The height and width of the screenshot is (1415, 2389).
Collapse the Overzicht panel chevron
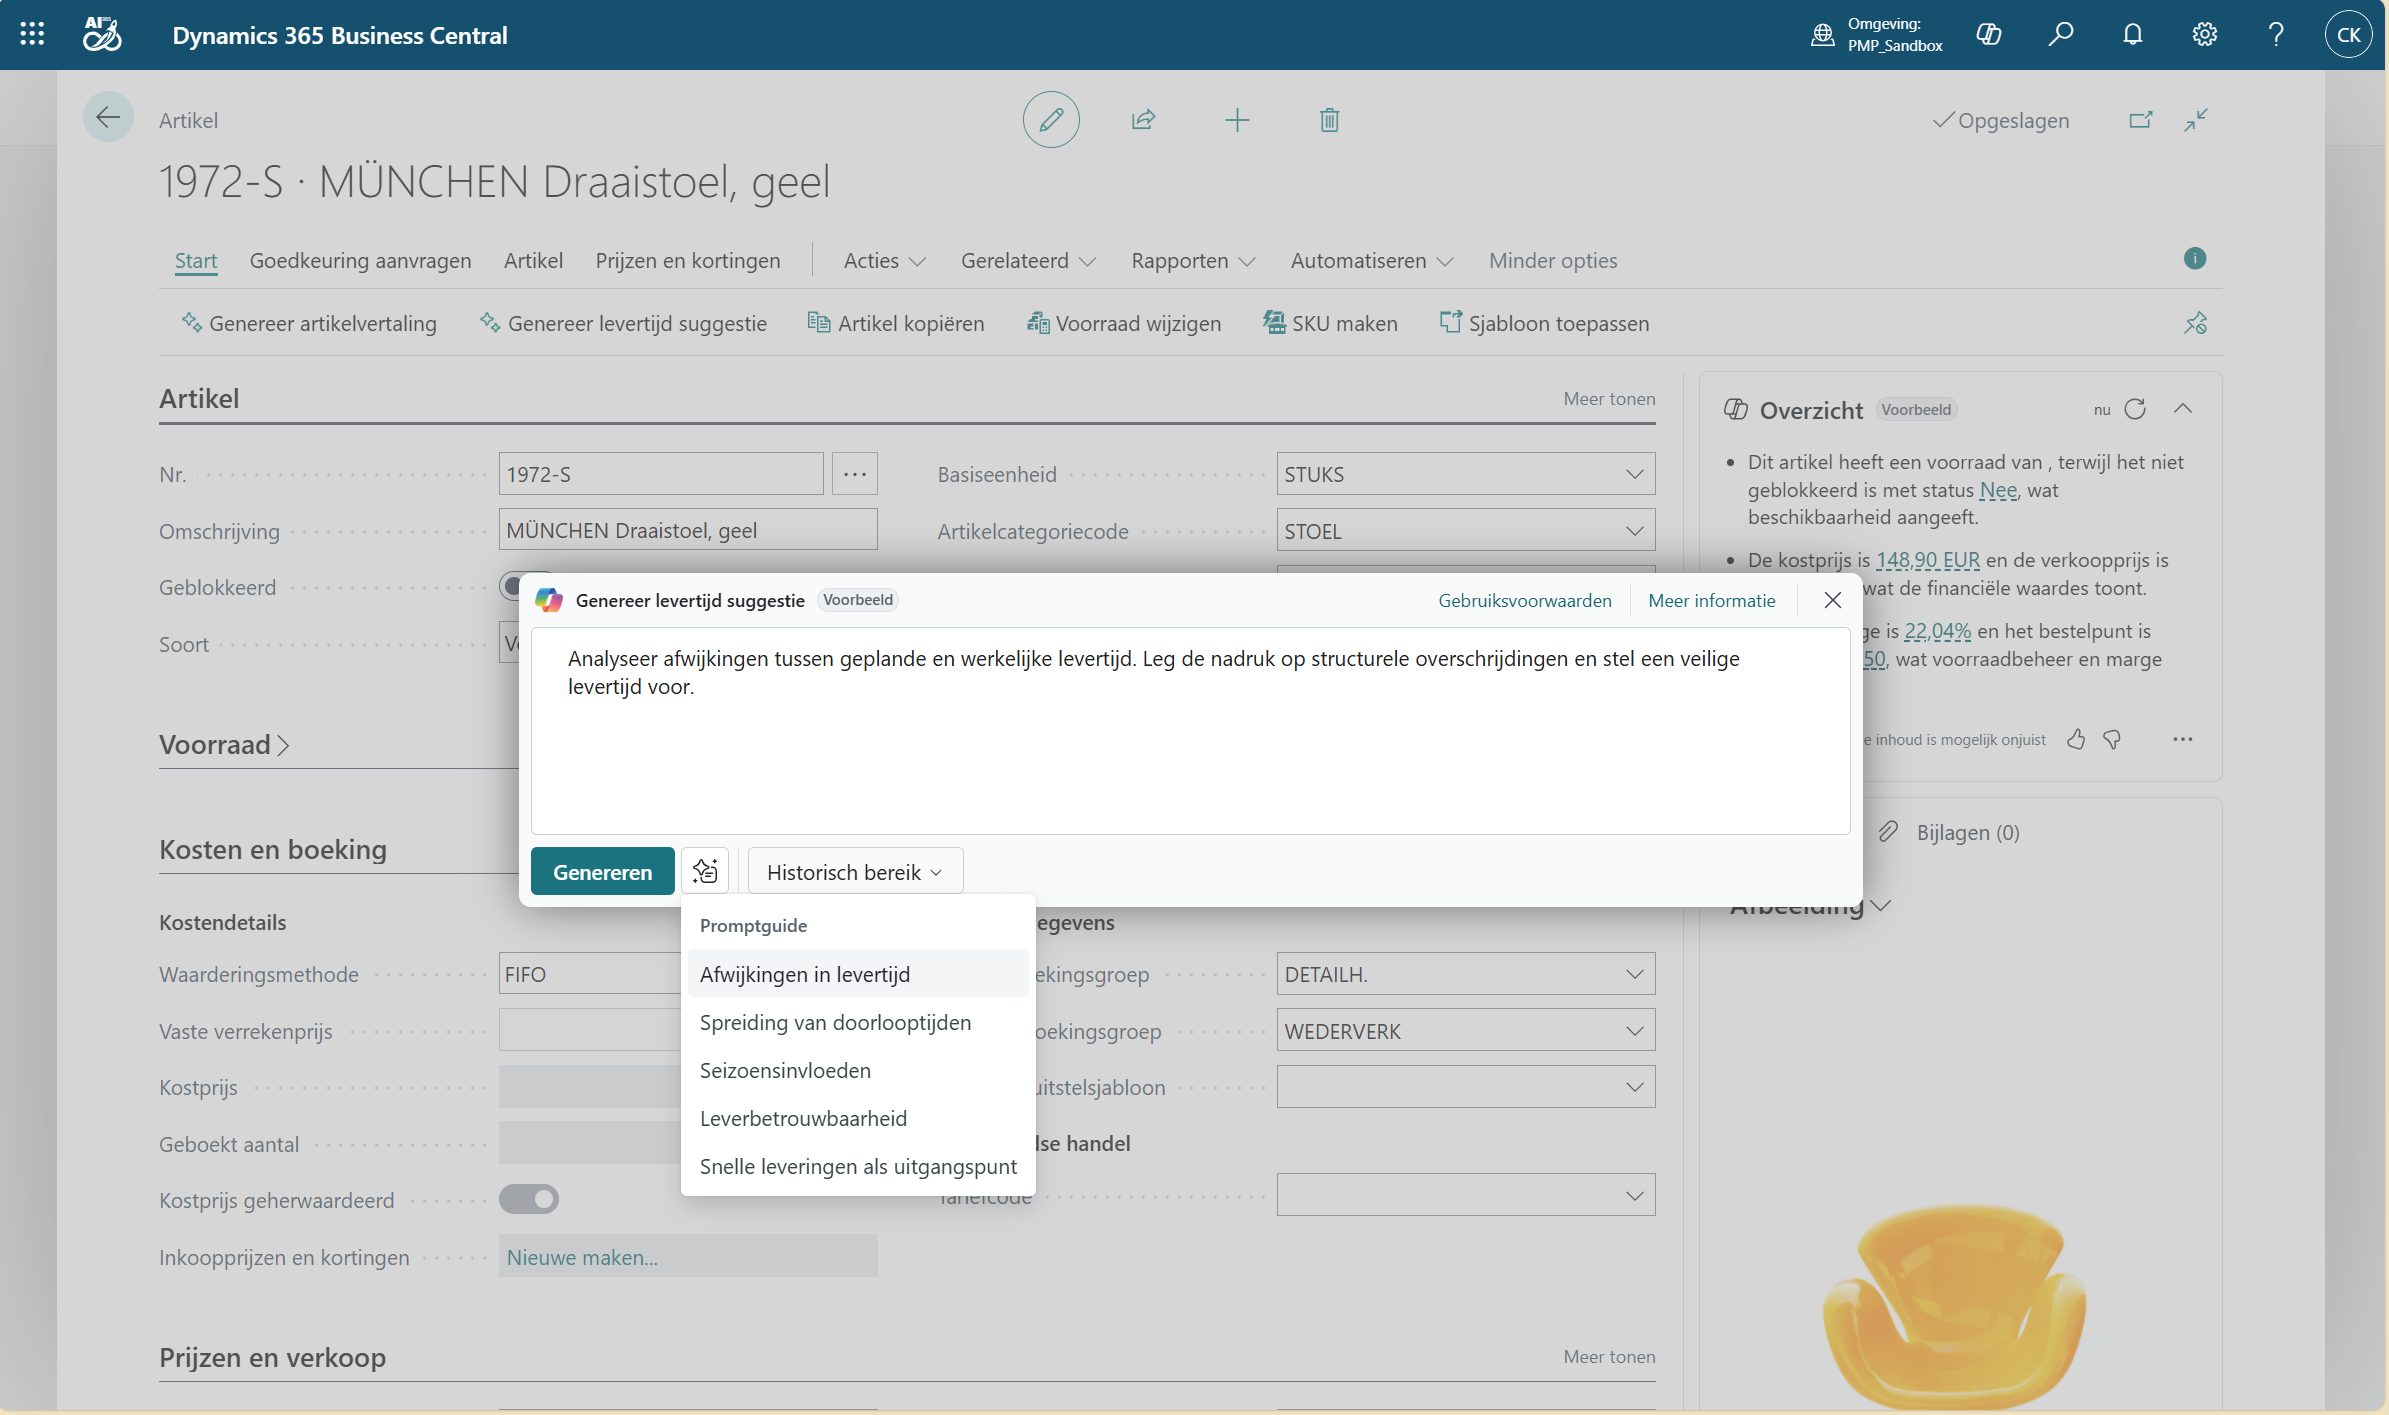click(2183, 409)
